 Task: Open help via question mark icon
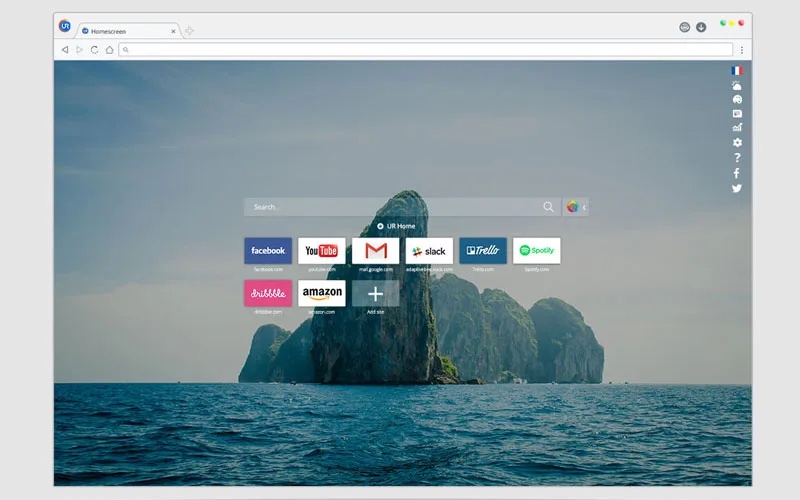(737, 158)
